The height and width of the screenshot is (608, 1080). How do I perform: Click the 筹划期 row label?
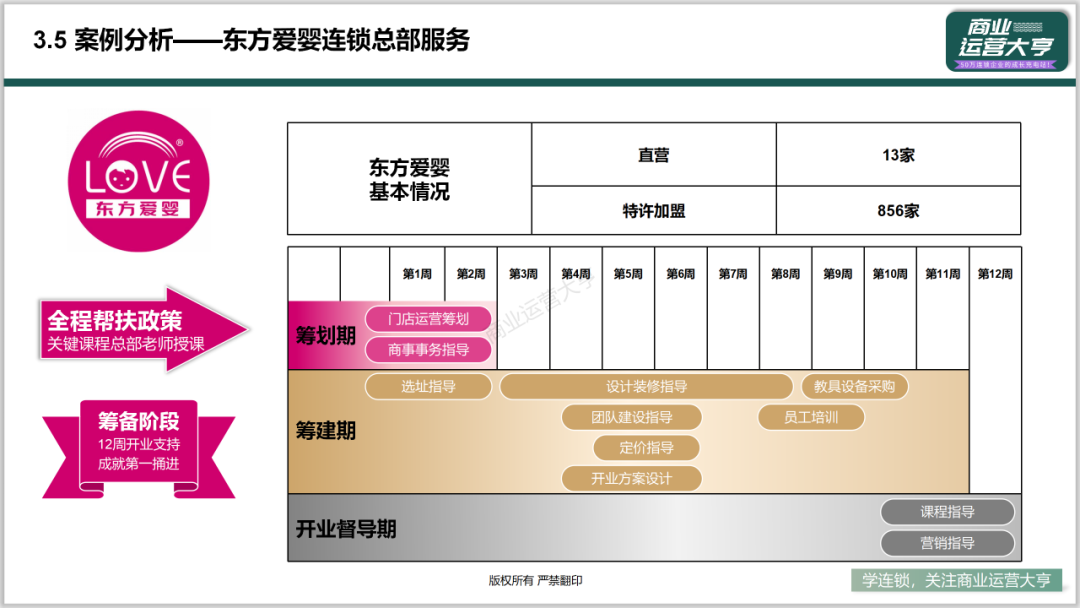tap(326, 336)
